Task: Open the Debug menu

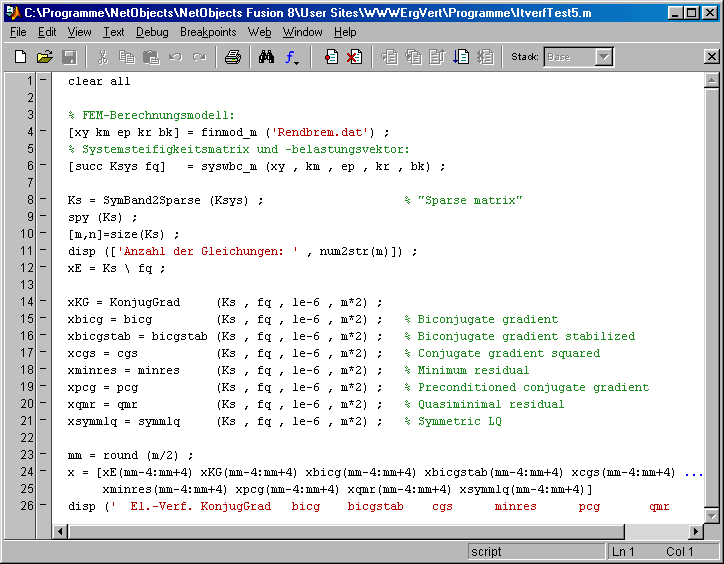Action: [152, 32]
